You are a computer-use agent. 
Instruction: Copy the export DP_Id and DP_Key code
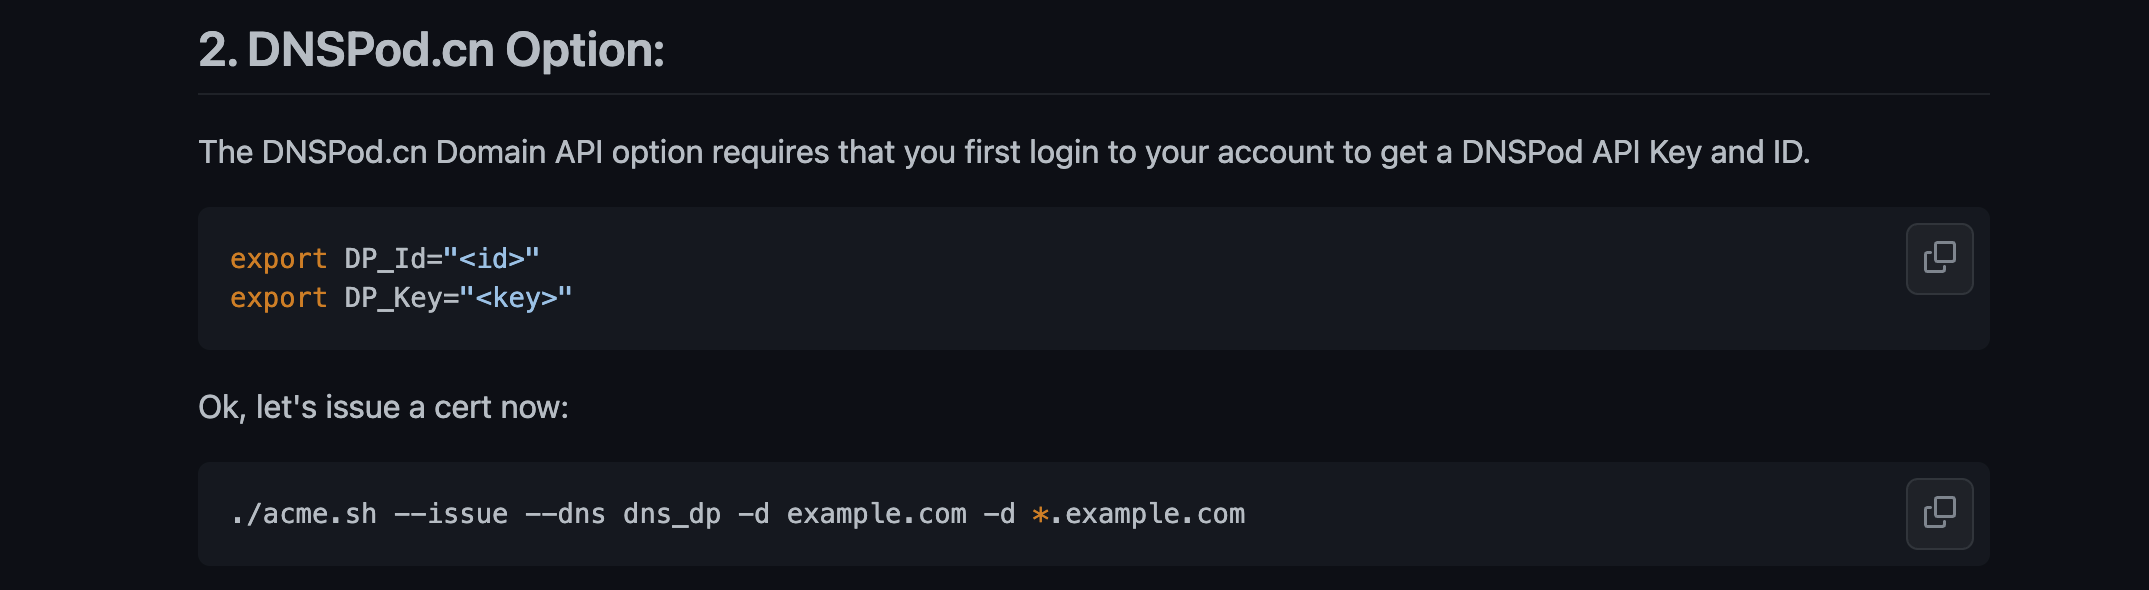(x=1939, y=258)
